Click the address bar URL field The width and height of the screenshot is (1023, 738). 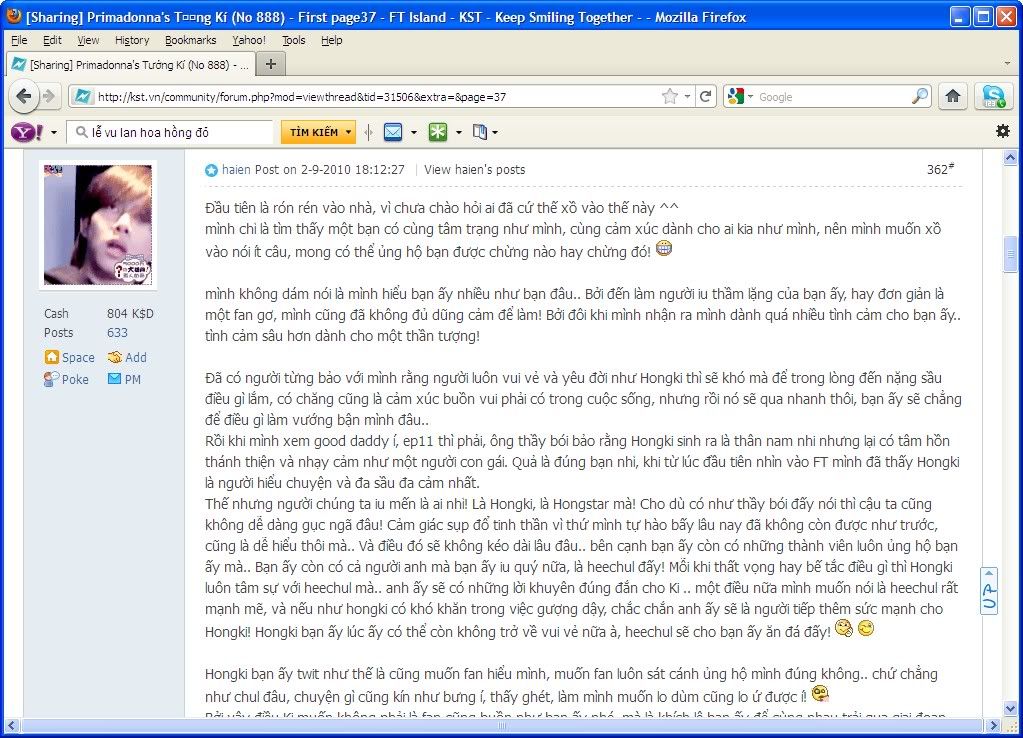[376, 97]
